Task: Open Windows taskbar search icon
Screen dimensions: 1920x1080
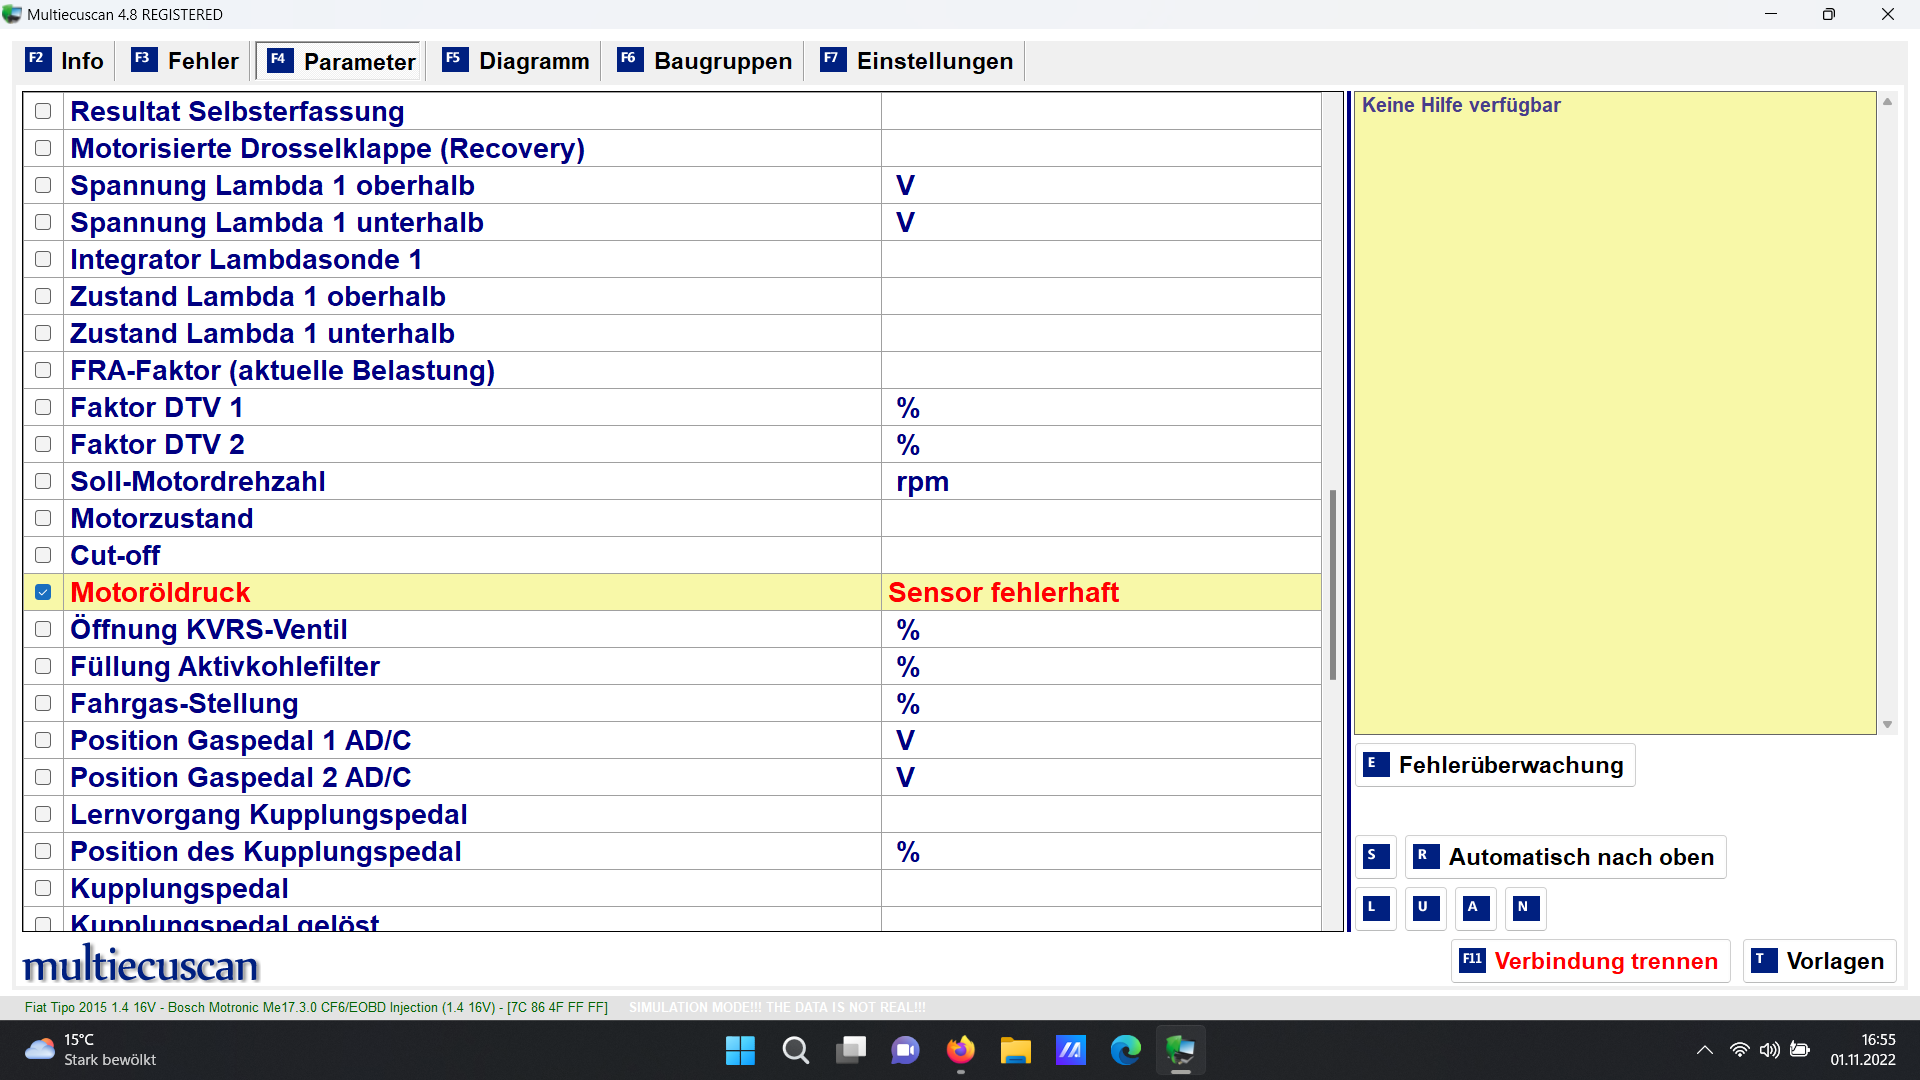Action: pos(796,1050)
